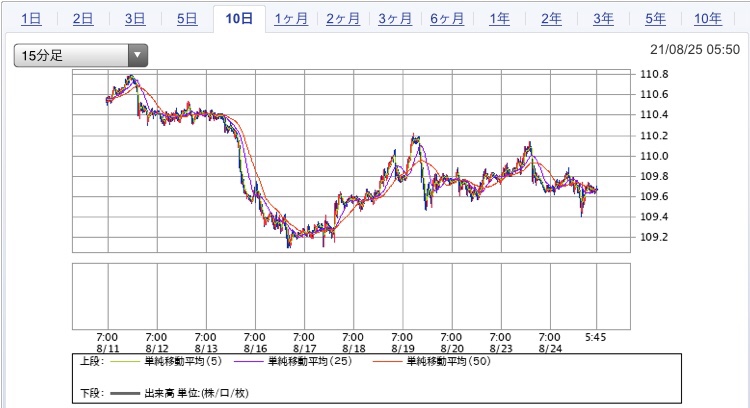Screen dimensions: 750x408
Task: Open the 15分足 interval dropdown
Action: [81, 55]
